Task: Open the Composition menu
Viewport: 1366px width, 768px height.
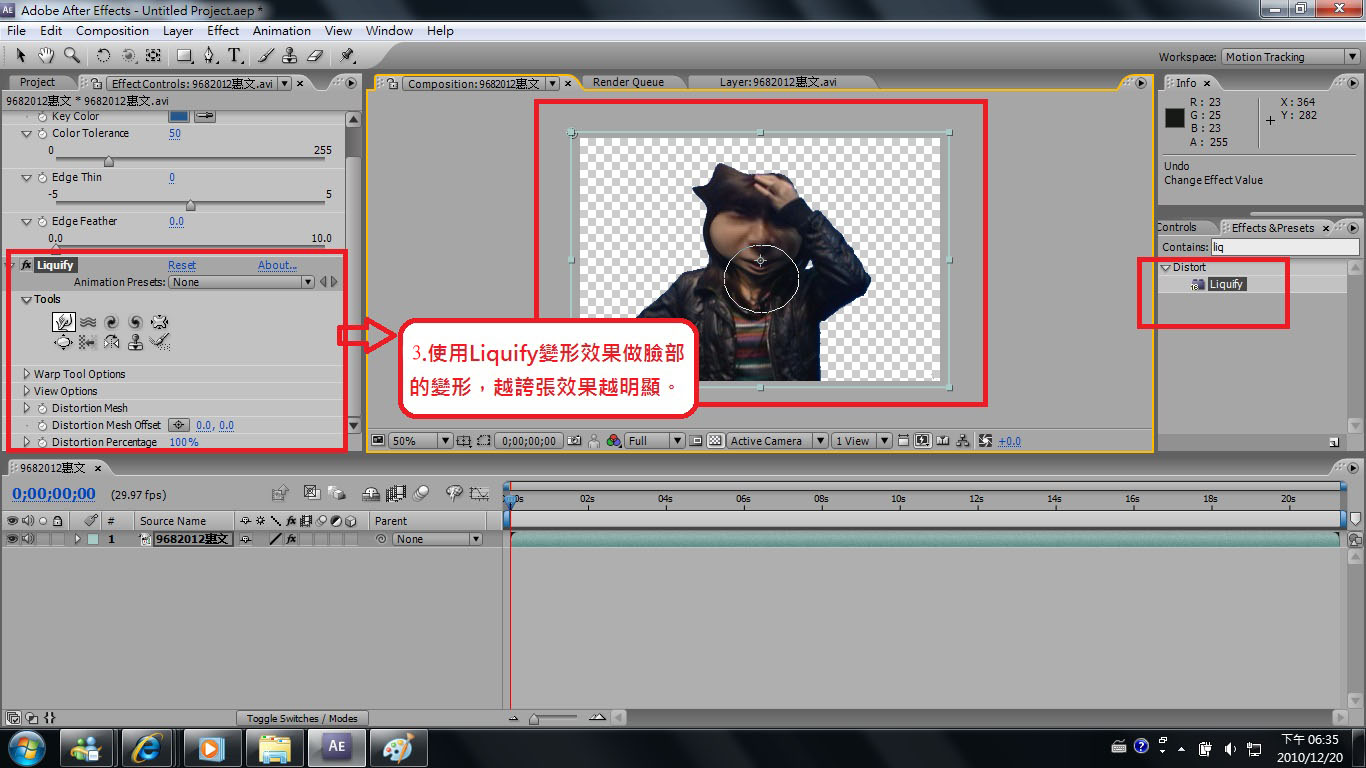Action: (x=112, y=31)
